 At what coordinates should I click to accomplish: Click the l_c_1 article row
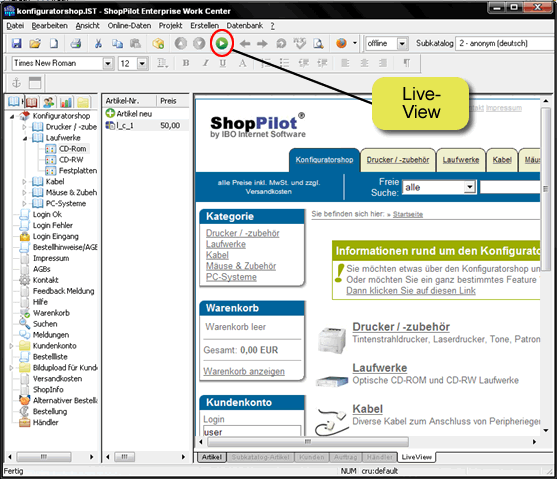point(146,125)
